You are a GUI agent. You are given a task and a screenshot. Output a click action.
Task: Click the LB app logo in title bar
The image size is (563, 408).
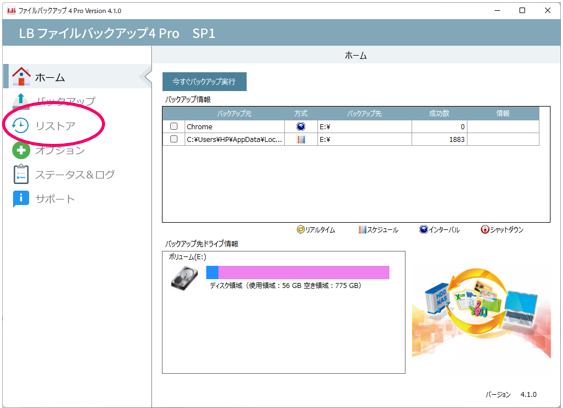click(x=11, y=10)
